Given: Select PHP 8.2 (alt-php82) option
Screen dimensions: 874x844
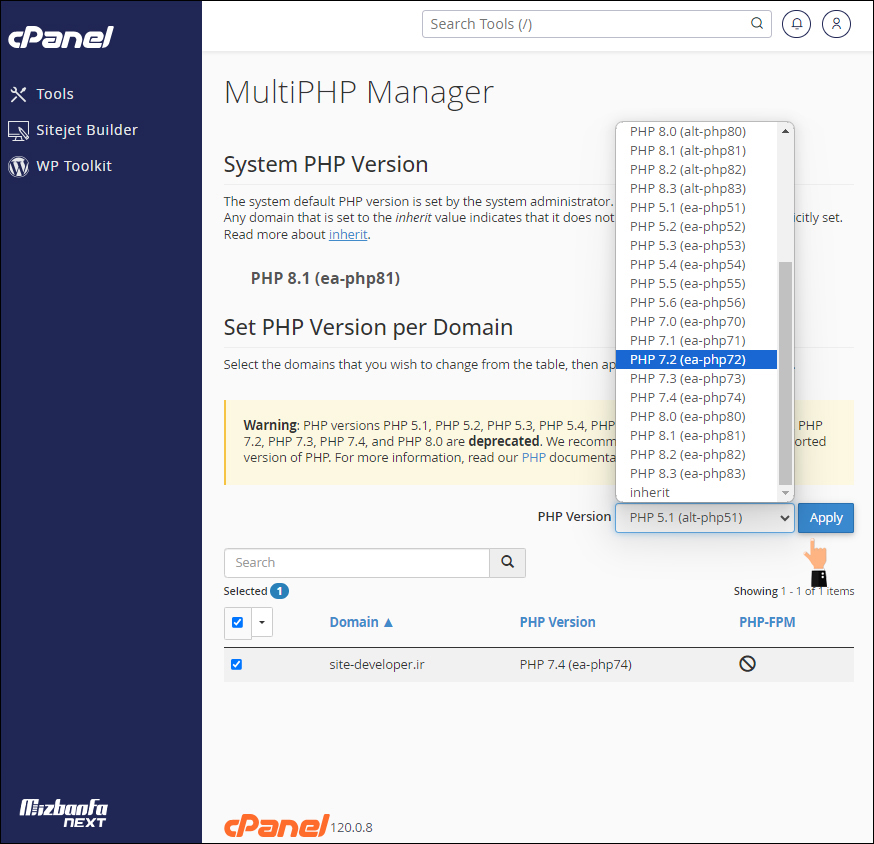Looking at the screenshot, I should 696,169.
